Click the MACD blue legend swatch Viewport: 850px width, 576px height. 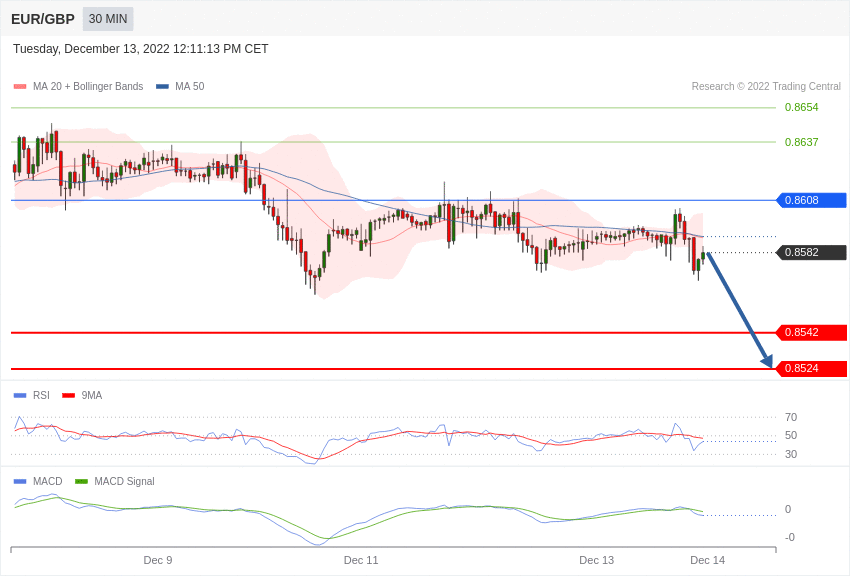point(20,481)
